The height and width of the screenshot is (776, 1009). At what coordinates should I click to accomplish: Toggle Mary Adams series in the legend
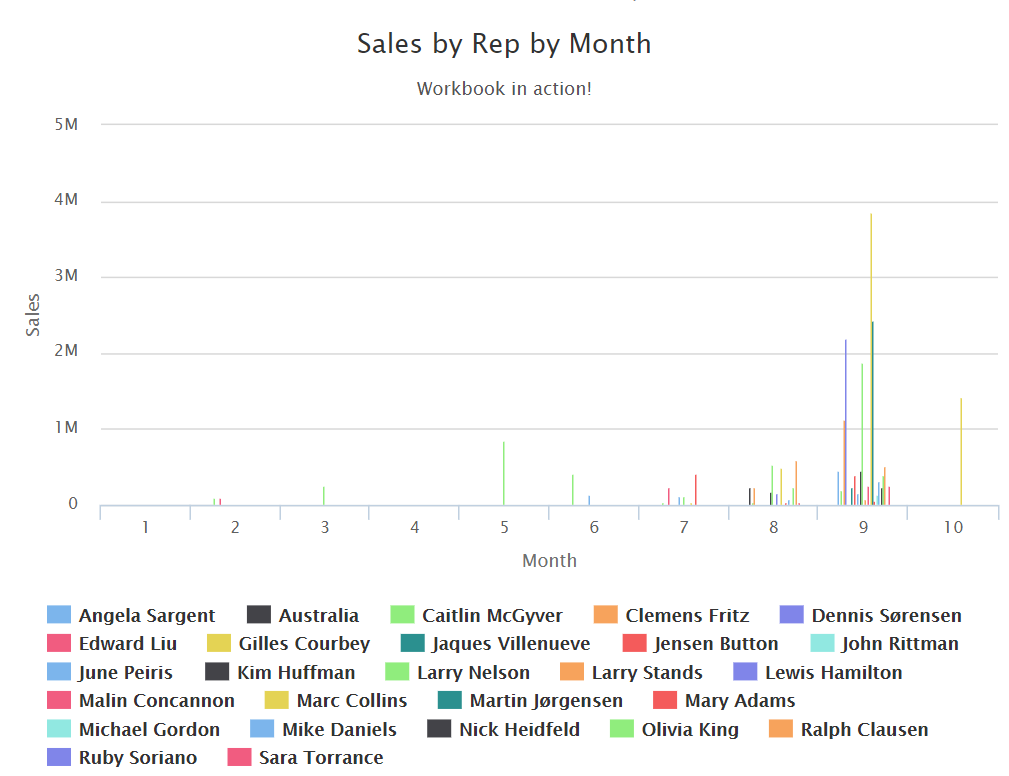click(x=739, y=701)
